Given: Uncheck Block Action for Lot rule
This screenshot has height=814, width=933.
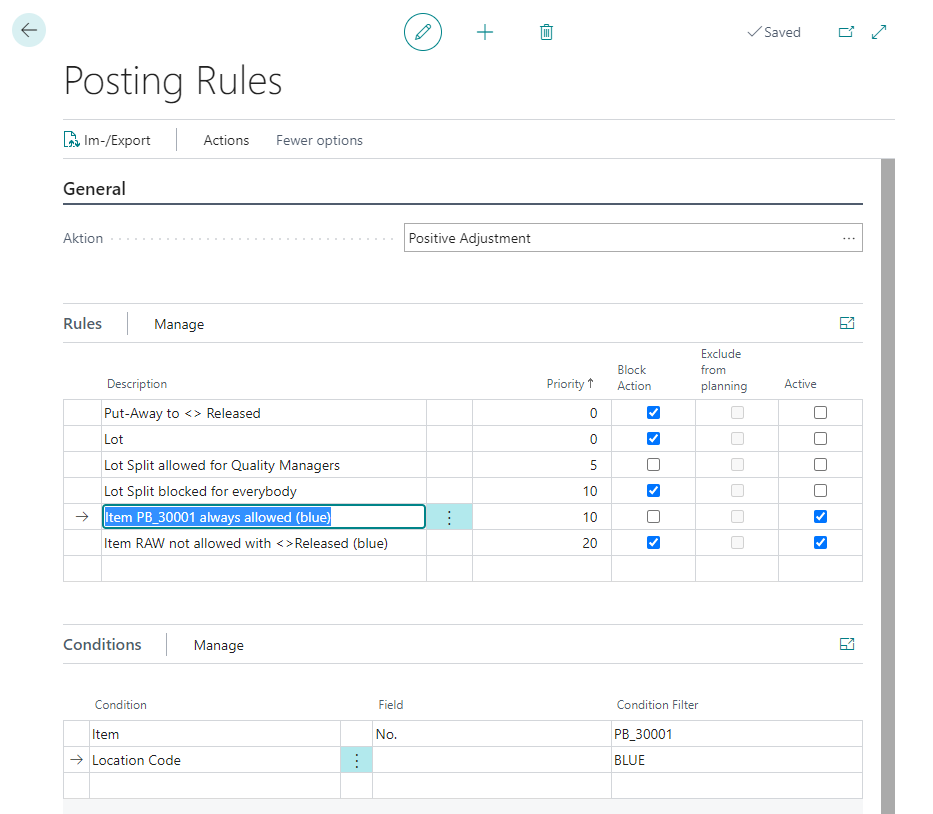Looking at the screenshot, I should (653, 439).
